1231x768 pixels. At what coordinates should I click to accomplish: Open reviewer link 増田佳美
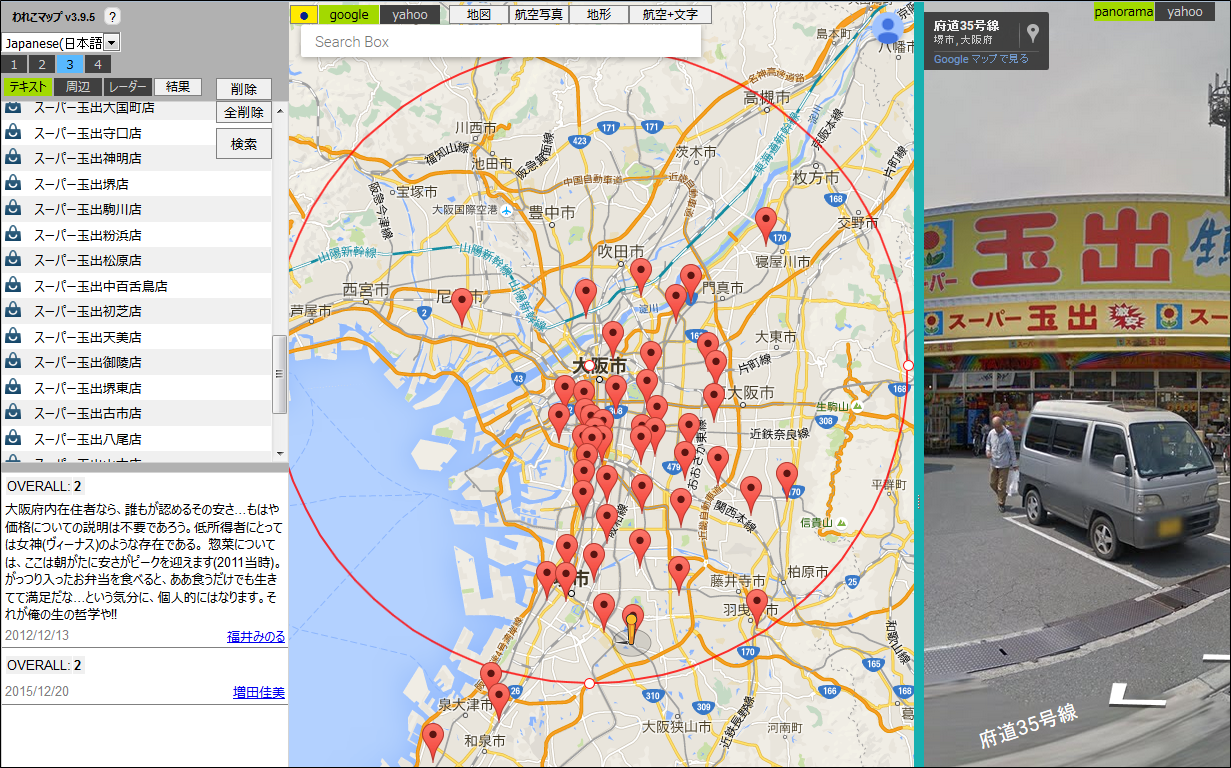[259, 692]
